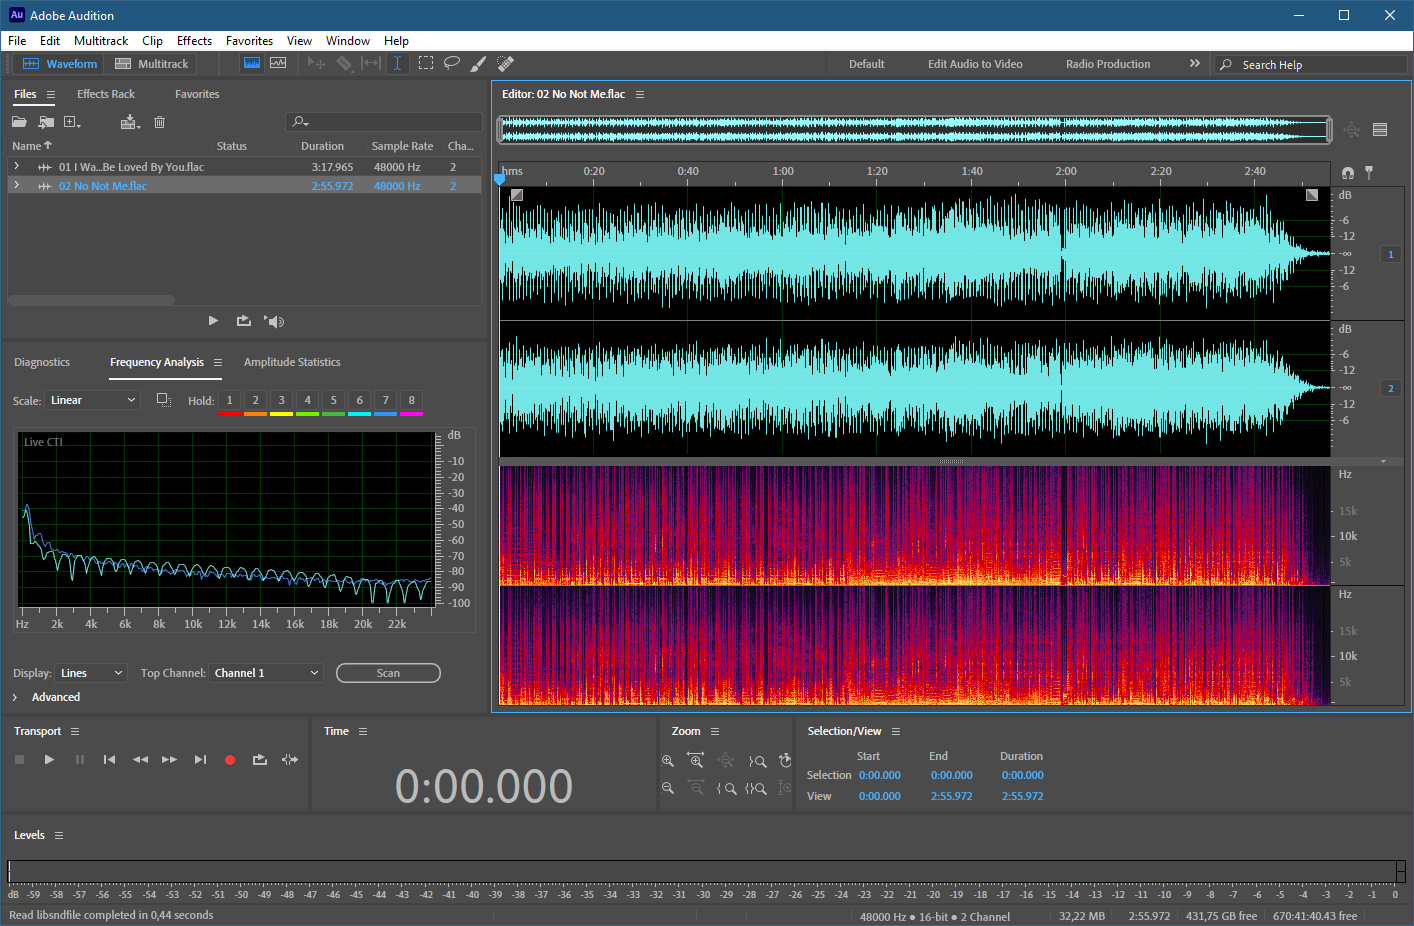Click the Rewind transport button
1414x926 pixels.
tap(140, 760)
